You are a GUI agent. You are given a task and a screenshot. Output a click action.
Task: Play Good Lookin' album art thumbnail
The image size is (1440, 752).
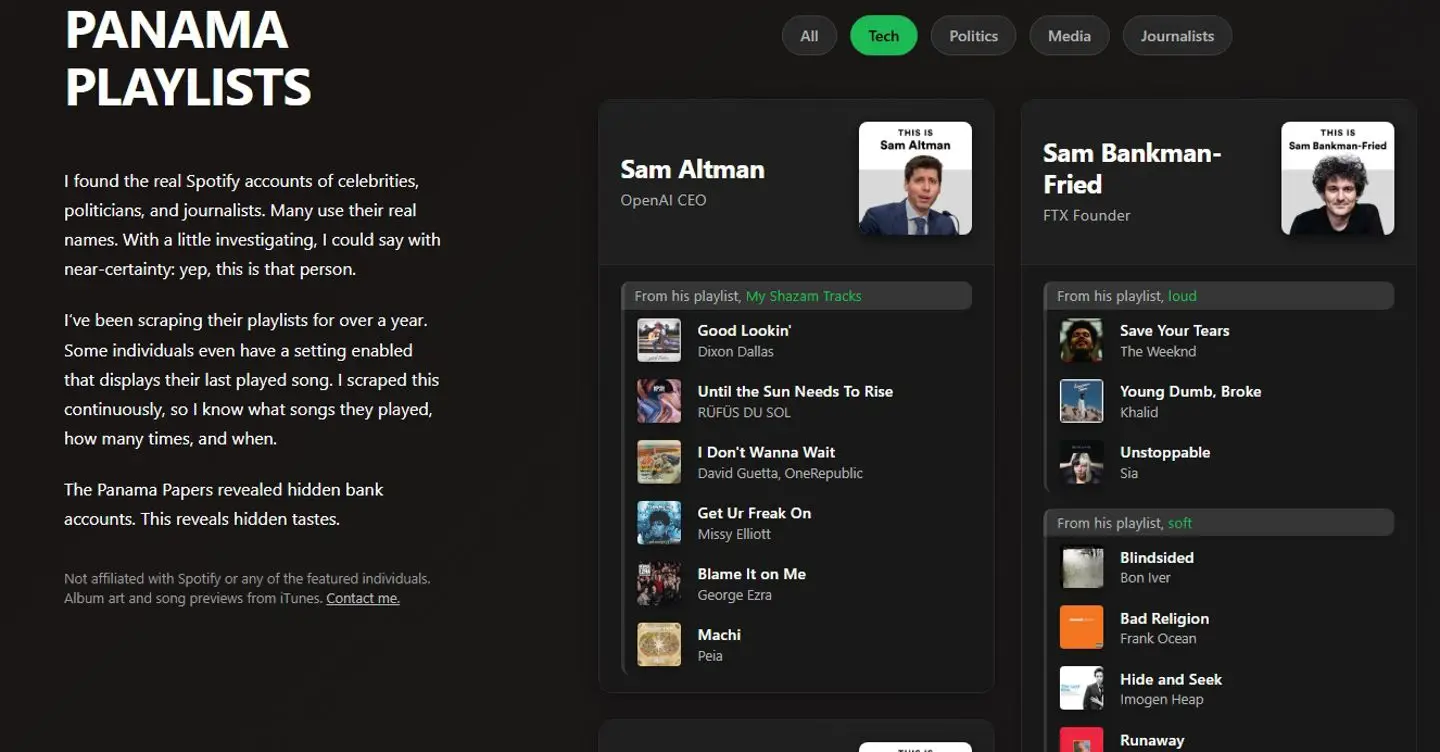pyautogui.click(x=659, y=340)
